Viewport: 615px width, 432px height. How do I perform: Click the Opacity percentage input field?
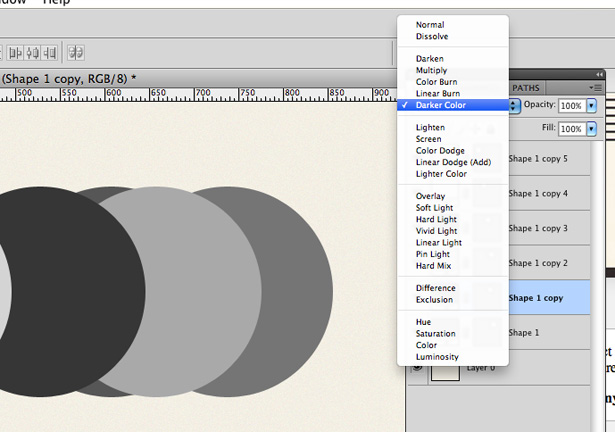click(x=572, y=106)
